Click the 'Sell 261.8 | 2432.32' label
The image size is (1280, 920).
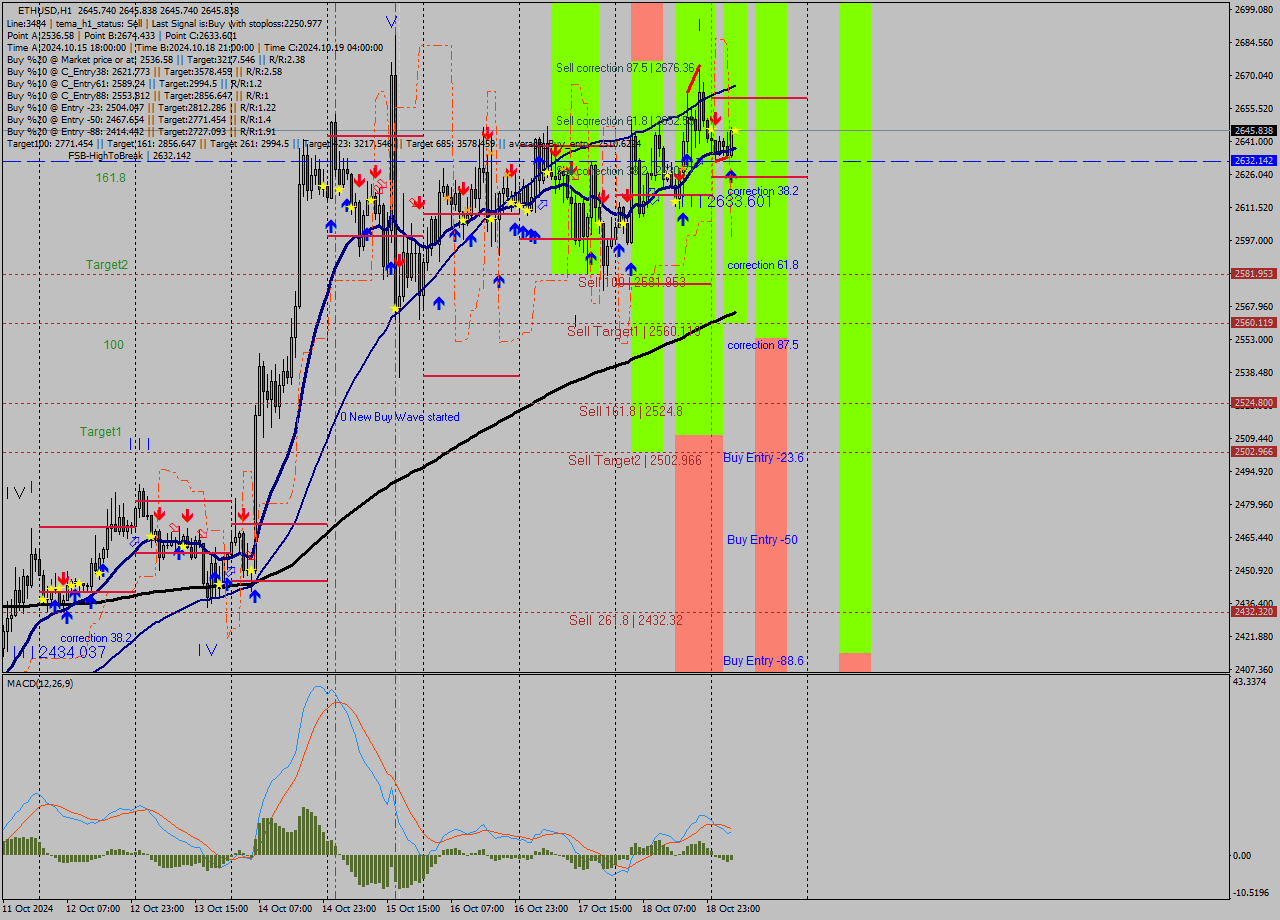tap(626, 620)
